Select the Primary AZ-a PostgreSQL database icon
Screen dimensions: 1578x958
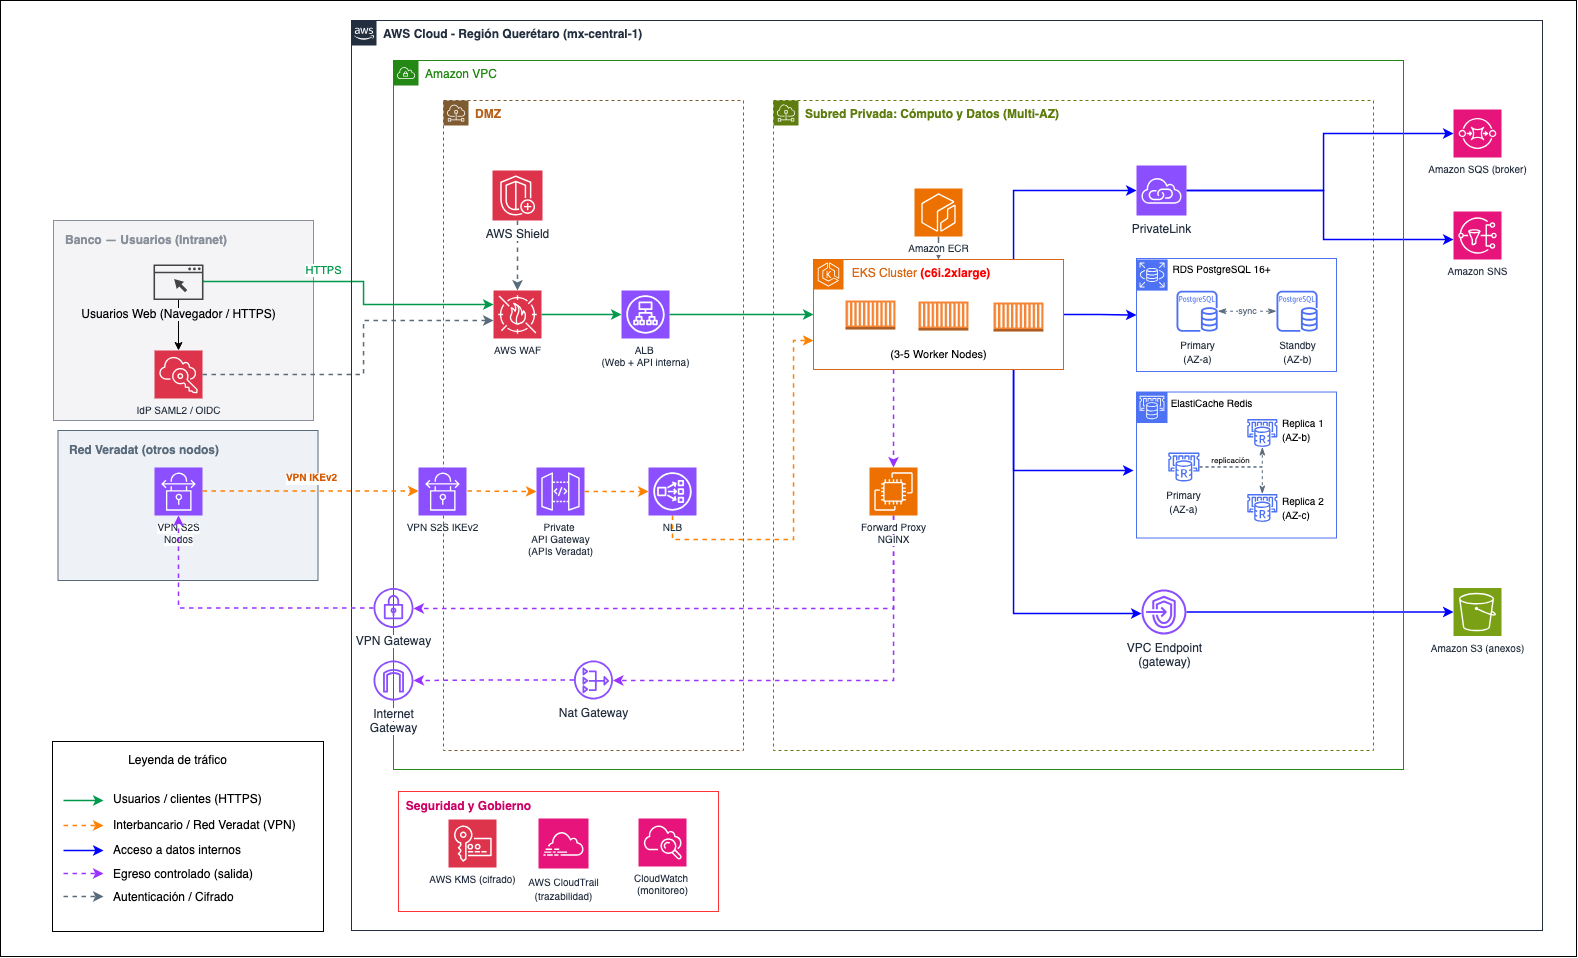(1197, 311)
